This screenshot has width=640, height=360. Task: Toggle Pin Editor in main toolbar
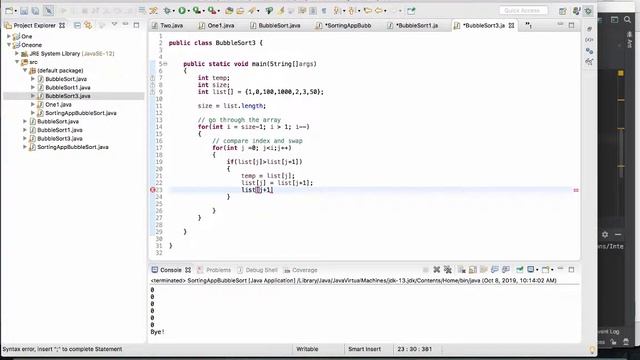pos(411,11)
